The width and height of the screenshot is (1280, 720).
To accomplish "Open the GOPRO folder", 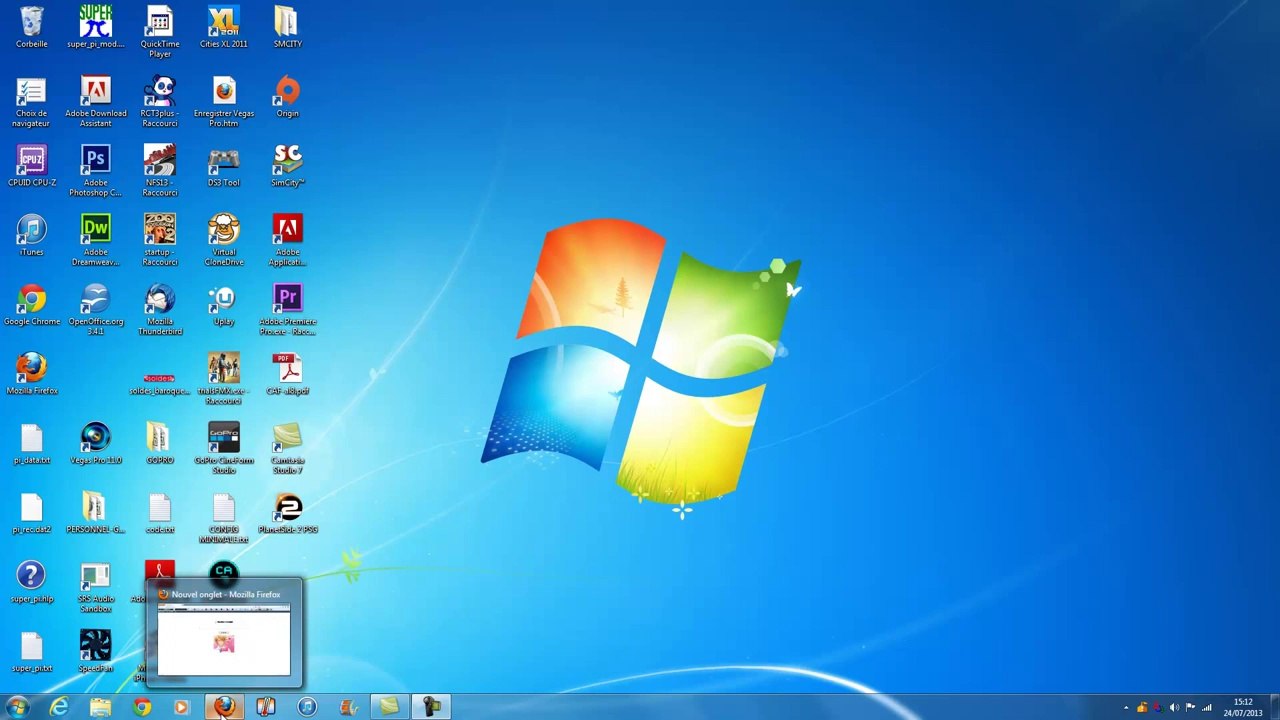I will click(x=159, y=444).
